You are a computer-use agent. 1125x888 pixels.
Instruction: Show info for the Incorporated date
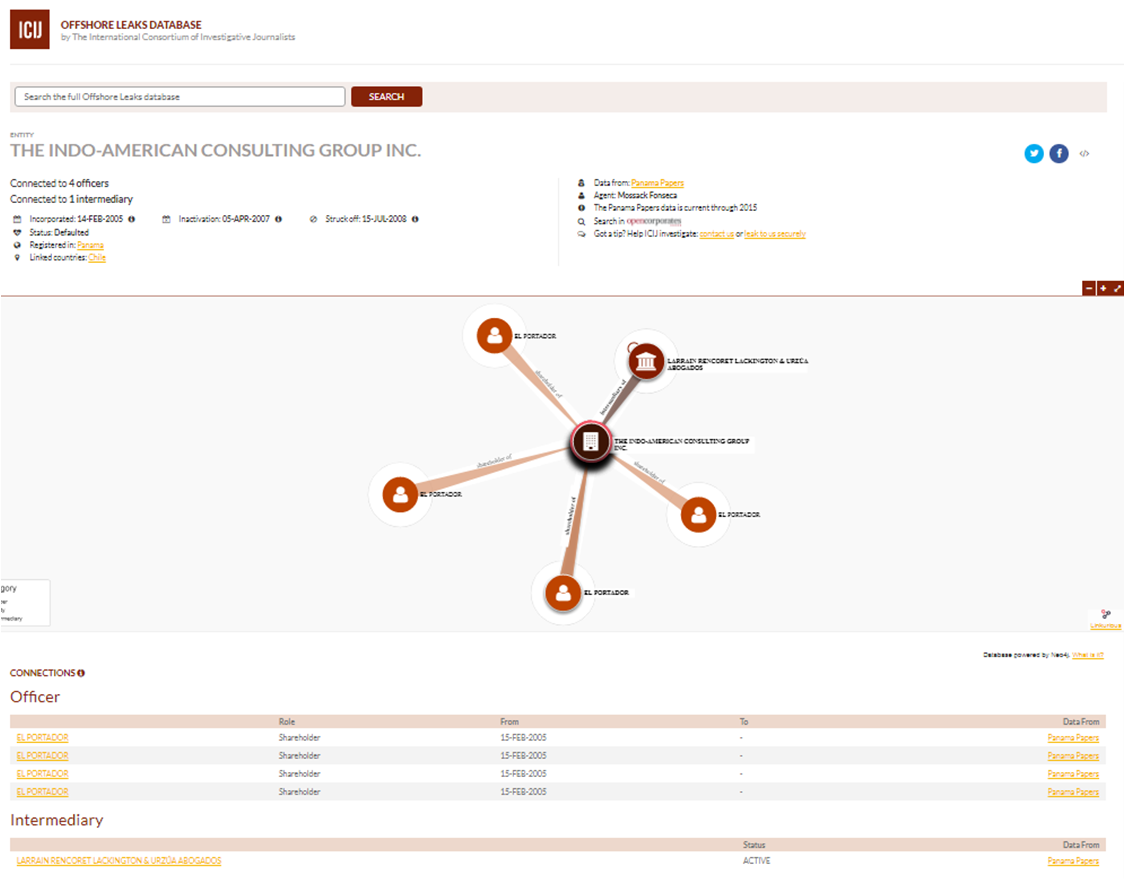pos(131,219)
